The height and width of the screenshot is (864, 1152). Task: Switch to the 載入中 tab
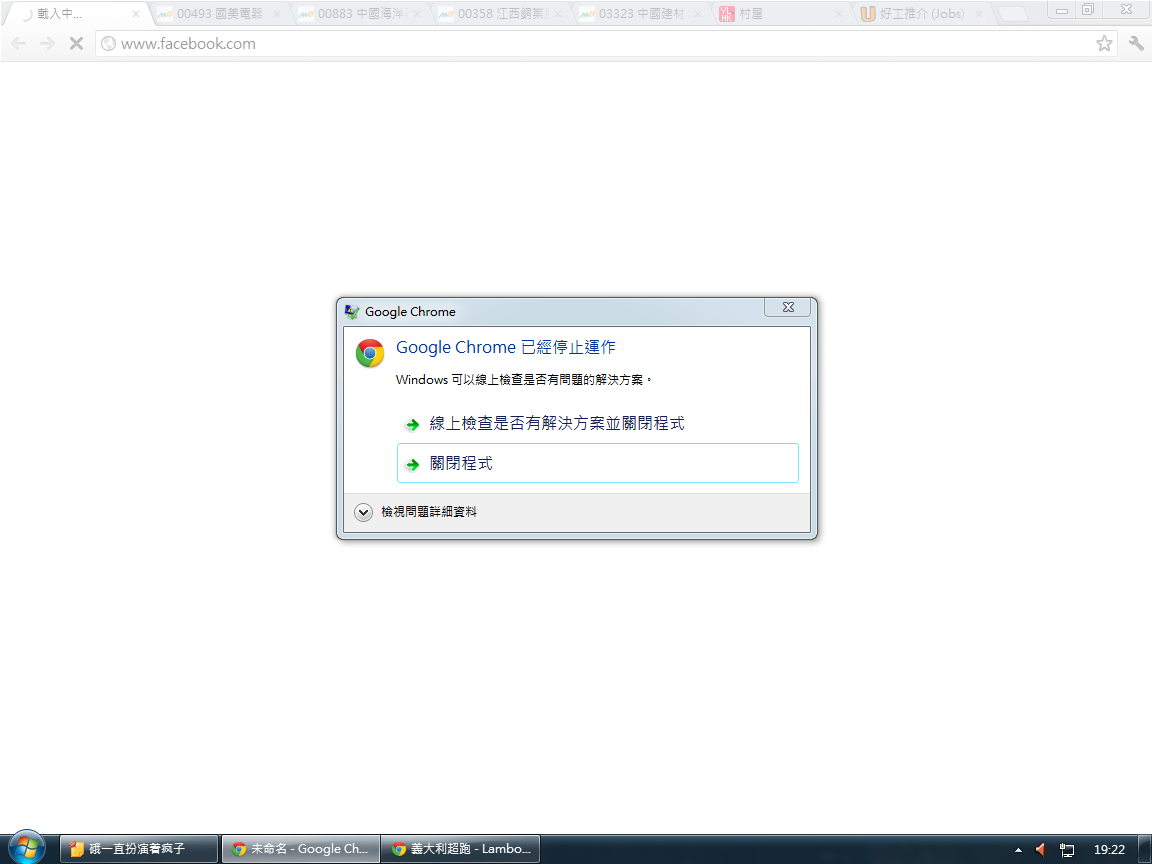[x=77, y=14]
